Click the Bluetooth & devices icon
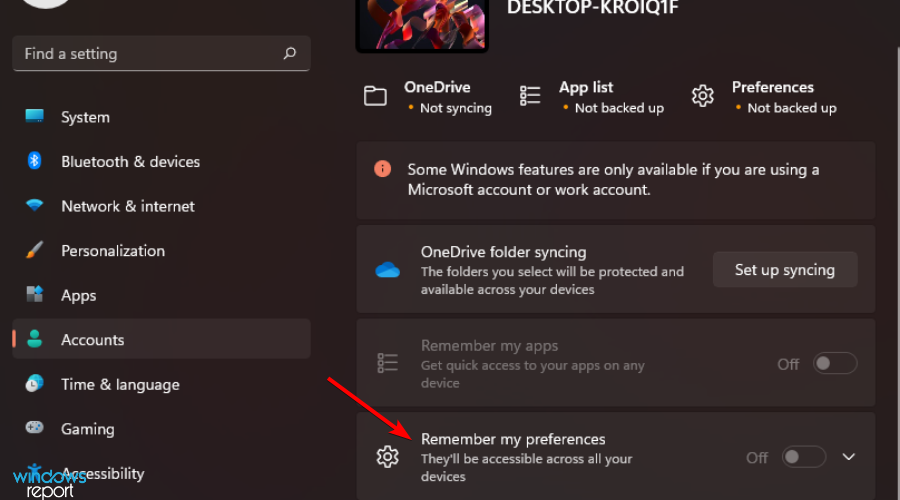Image resolution: width=900 pixels, height=500 pixels. (x=35, y=161)
